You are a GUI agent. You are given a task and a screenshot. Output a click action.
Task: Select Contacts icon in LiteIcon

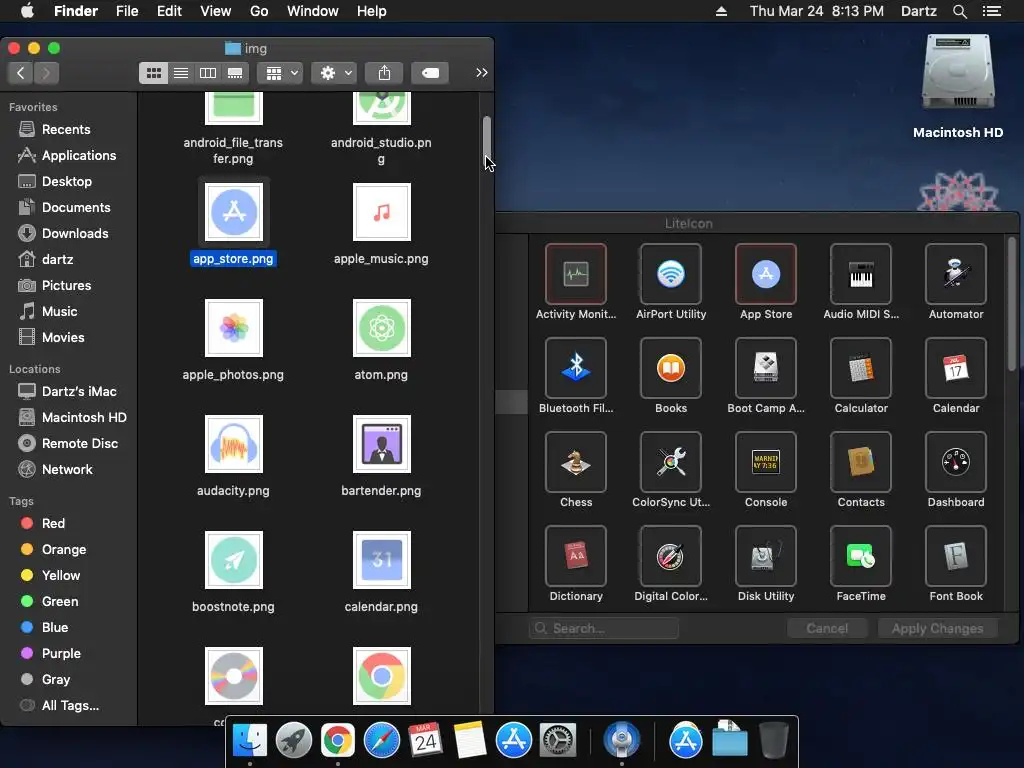(x=861, y=462)
